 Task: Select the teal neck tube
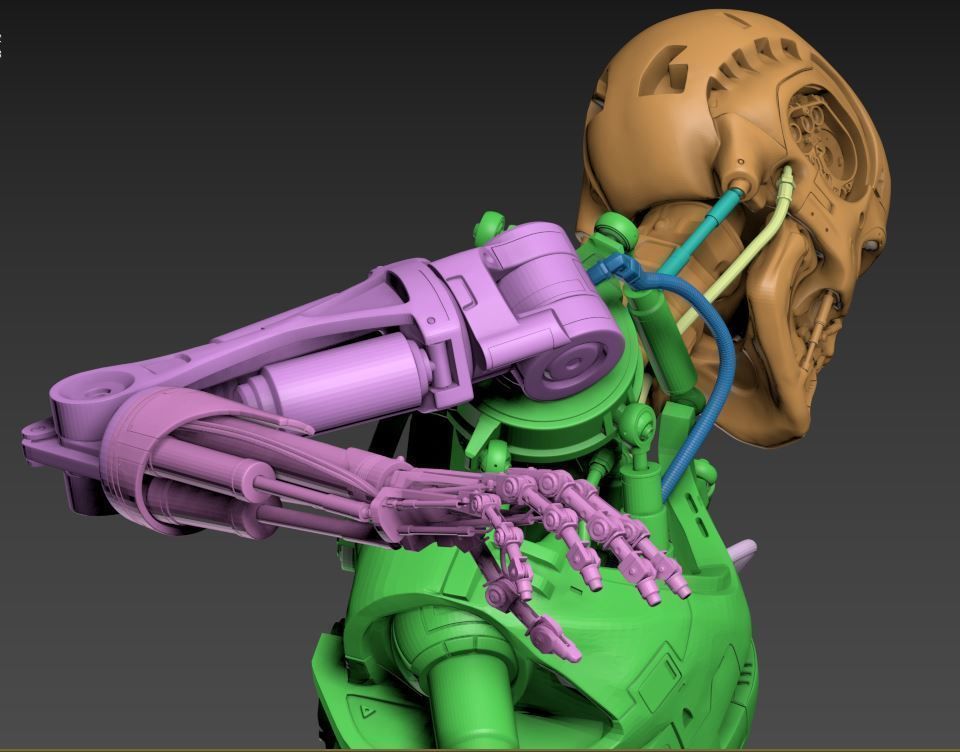tap(700, 232)
